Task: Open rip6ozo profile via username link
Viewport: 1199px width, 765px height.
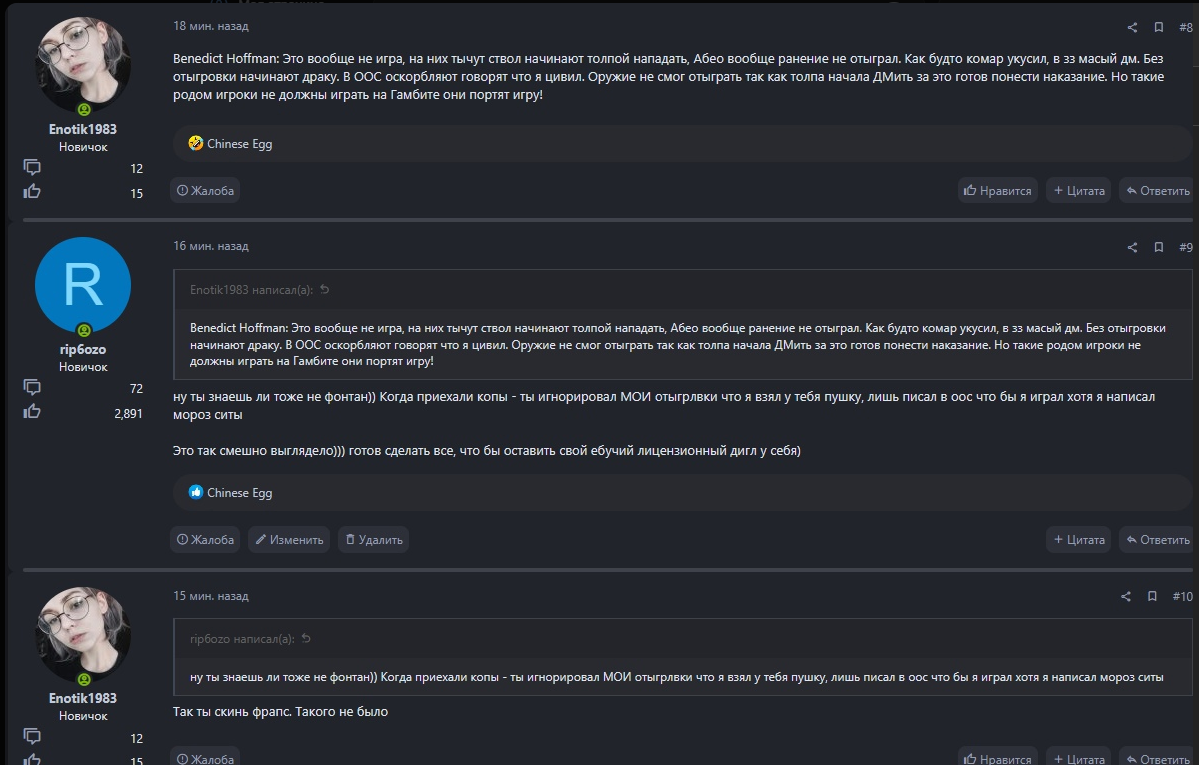Action: click(x=83, y=349)
